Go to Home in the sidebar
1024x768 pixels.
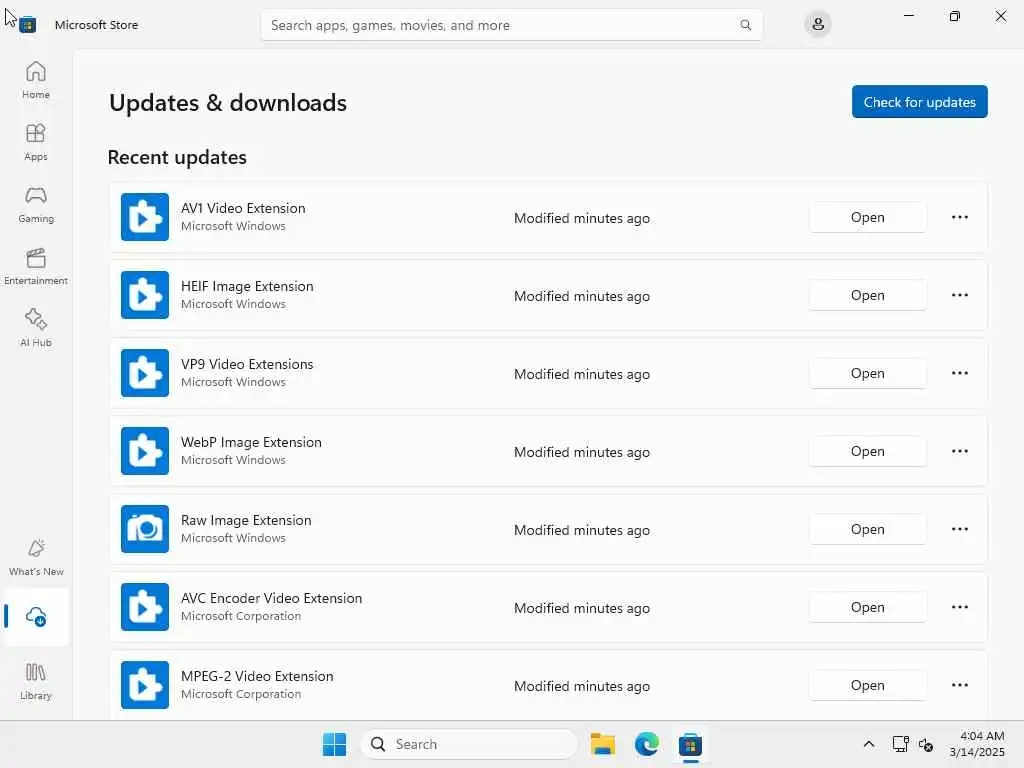(x=36, y=80)
